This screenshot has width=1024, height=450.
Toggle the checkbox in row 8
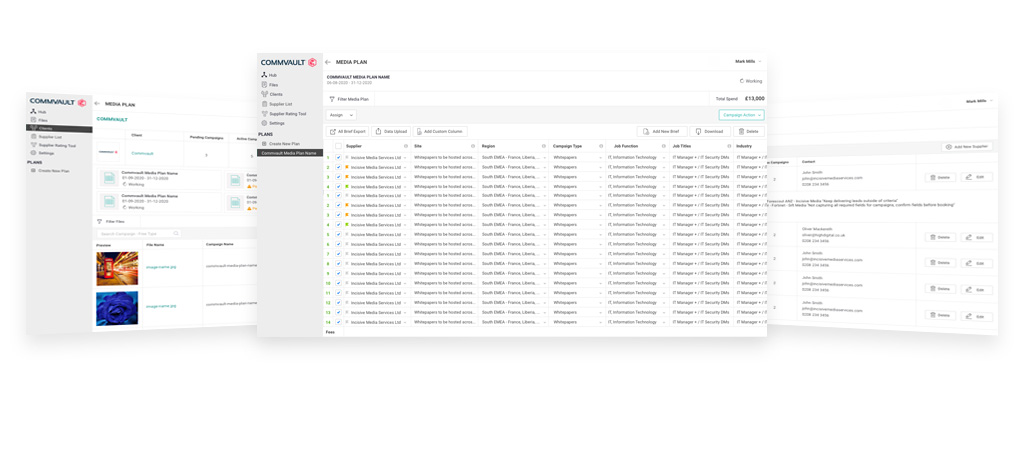pyautogui.click(x=338, y=263)
